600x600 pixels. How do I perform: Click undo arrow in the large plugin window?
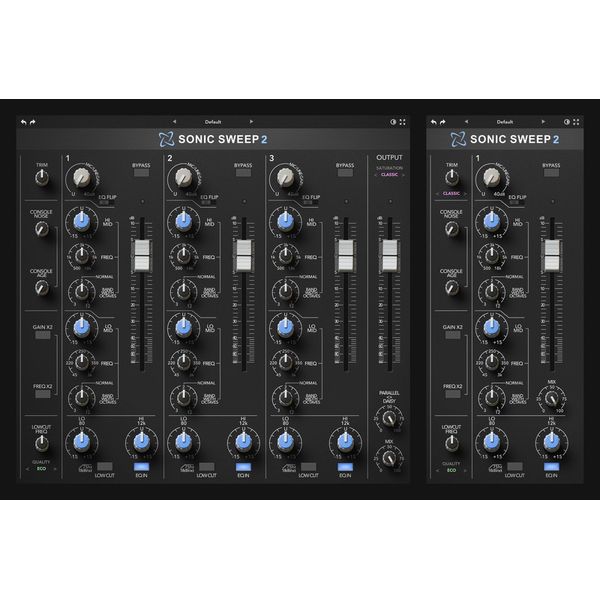click(x=24, y=122)
